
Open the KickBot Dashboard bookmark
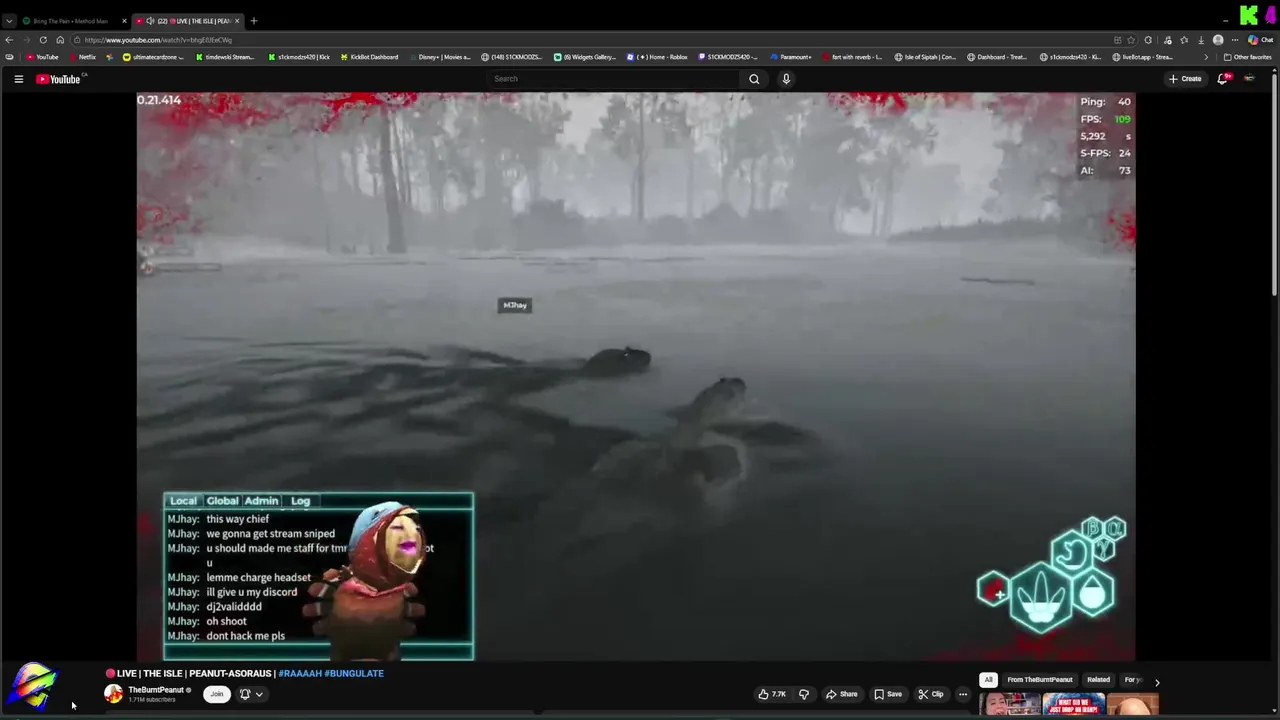click(369, 57)
